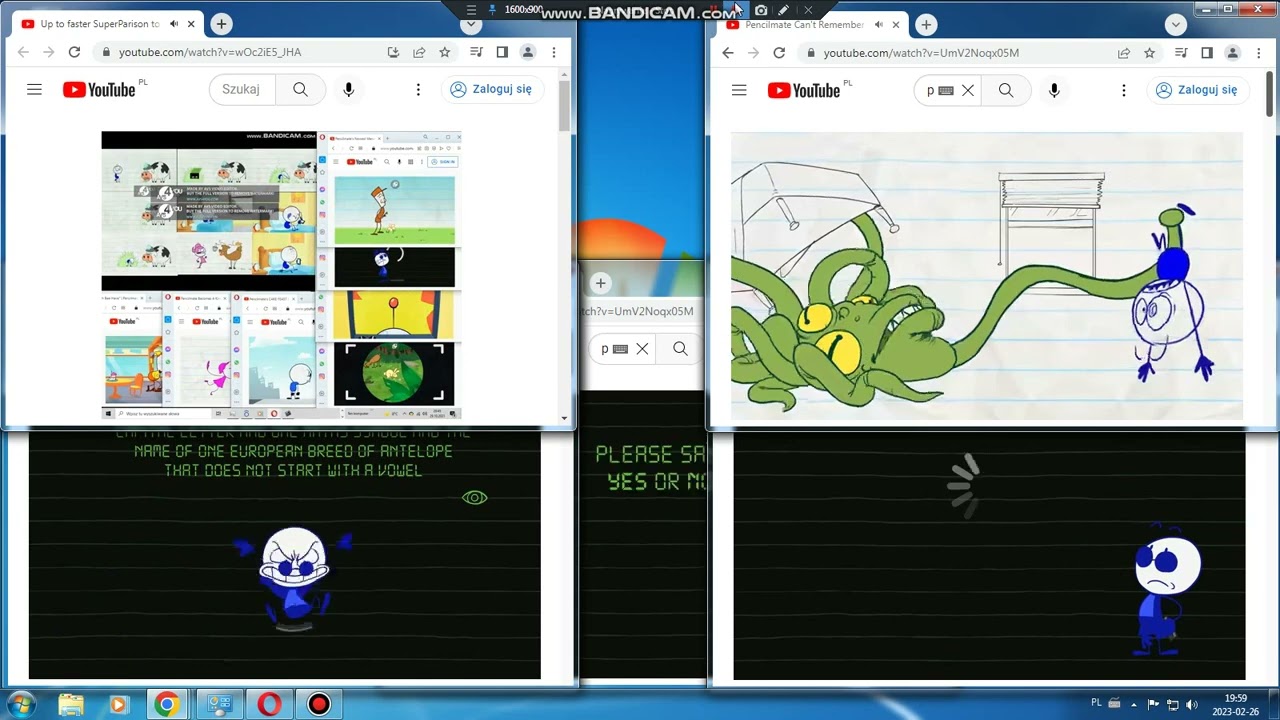Open new tab in middle background window
Image resolution: width=1280 pixels, height=720 pixels.
tap(601, 283)
